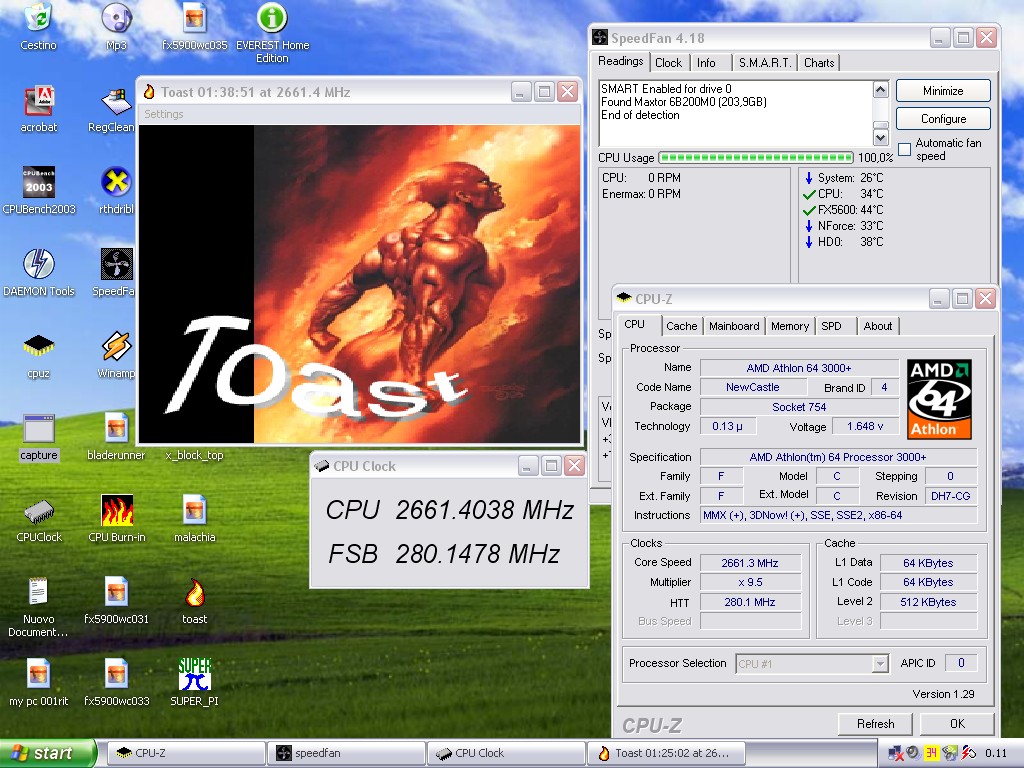Click the APIC ID field
1024x768 pixels.
click(960, 664)
